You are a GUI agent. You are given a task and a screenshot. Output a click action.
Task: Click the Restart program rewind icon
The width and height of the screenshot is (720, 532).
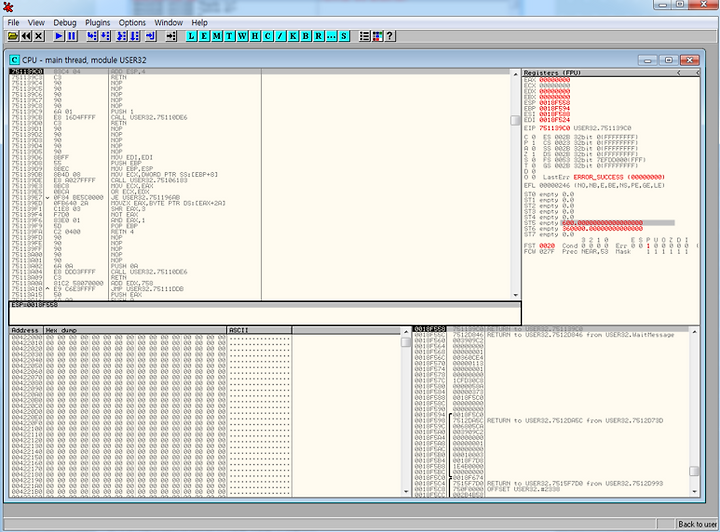click(26, 36)
